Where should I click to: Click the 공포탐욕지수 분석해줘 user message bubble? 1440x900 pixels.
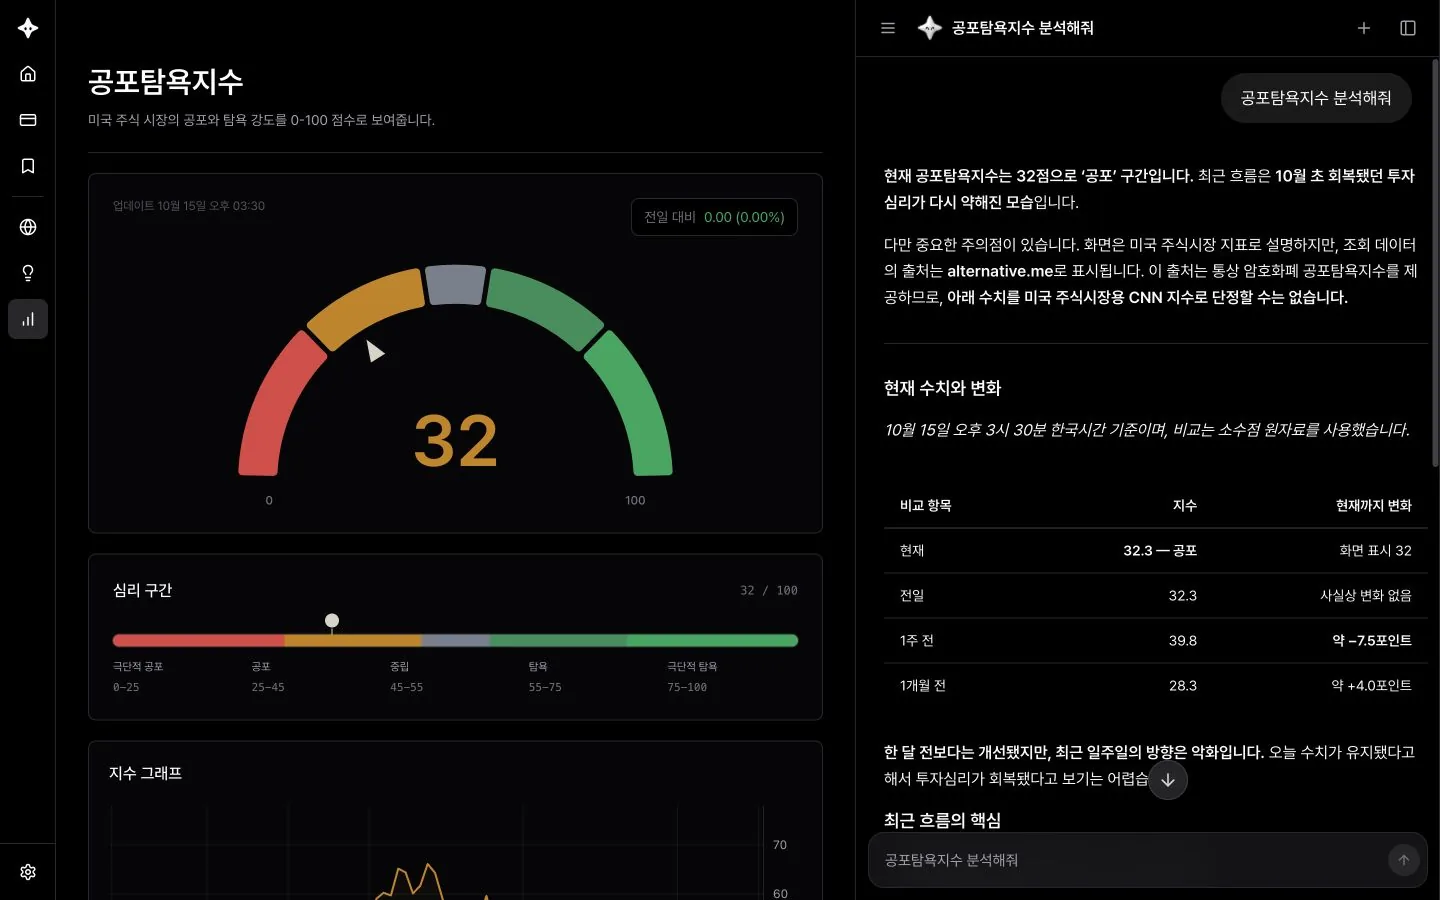(x=1316, y=98)
